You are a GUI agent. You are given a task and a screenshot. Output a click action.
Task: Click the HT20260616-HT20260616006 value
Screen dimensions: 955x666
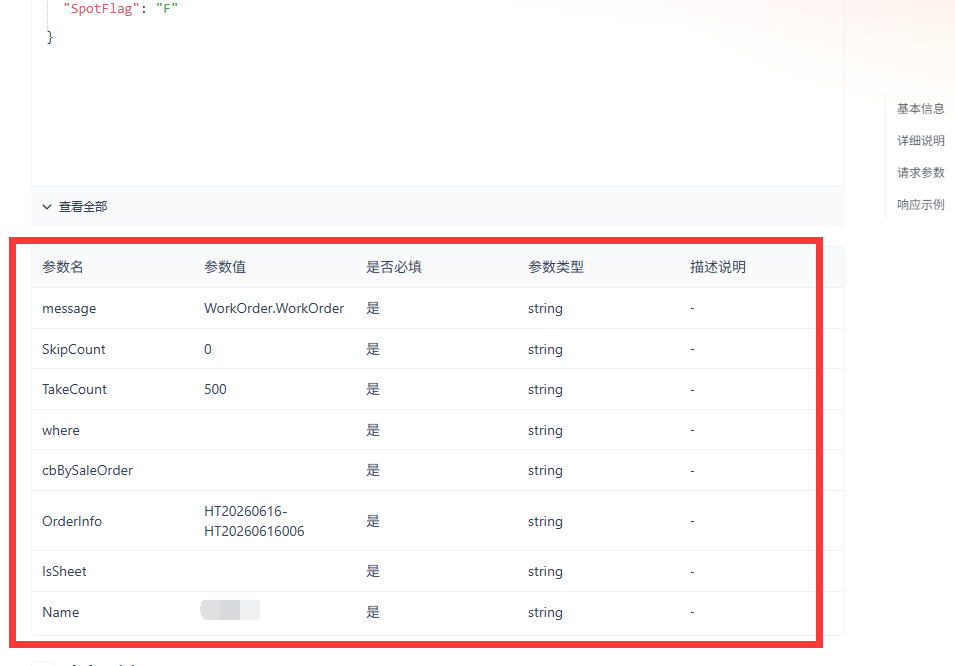[254, 521]
